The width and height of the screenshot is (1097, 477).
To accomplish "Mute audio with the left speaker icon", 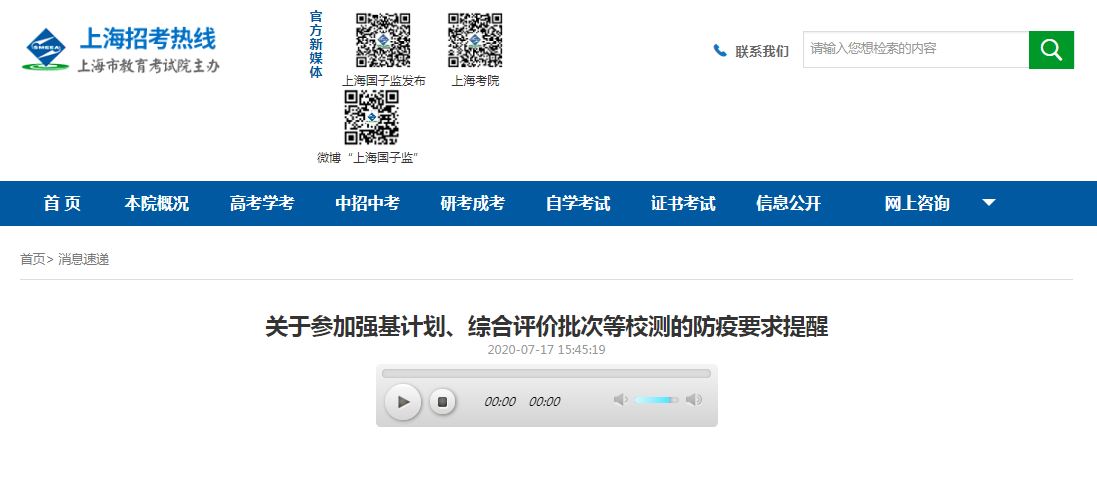I will (x=620, y=400).
